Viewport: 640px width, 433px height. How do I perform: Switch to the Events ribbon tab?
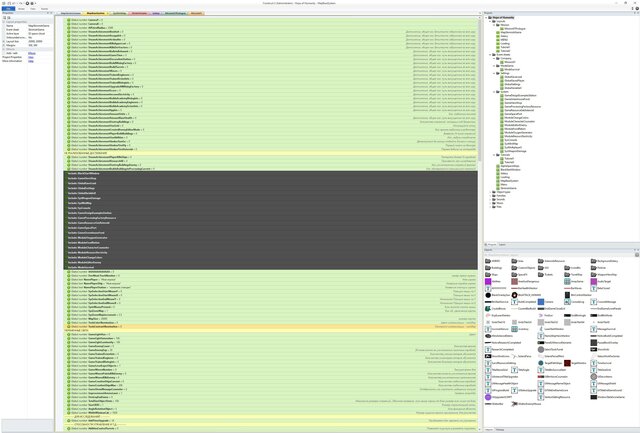pos(44,9)
